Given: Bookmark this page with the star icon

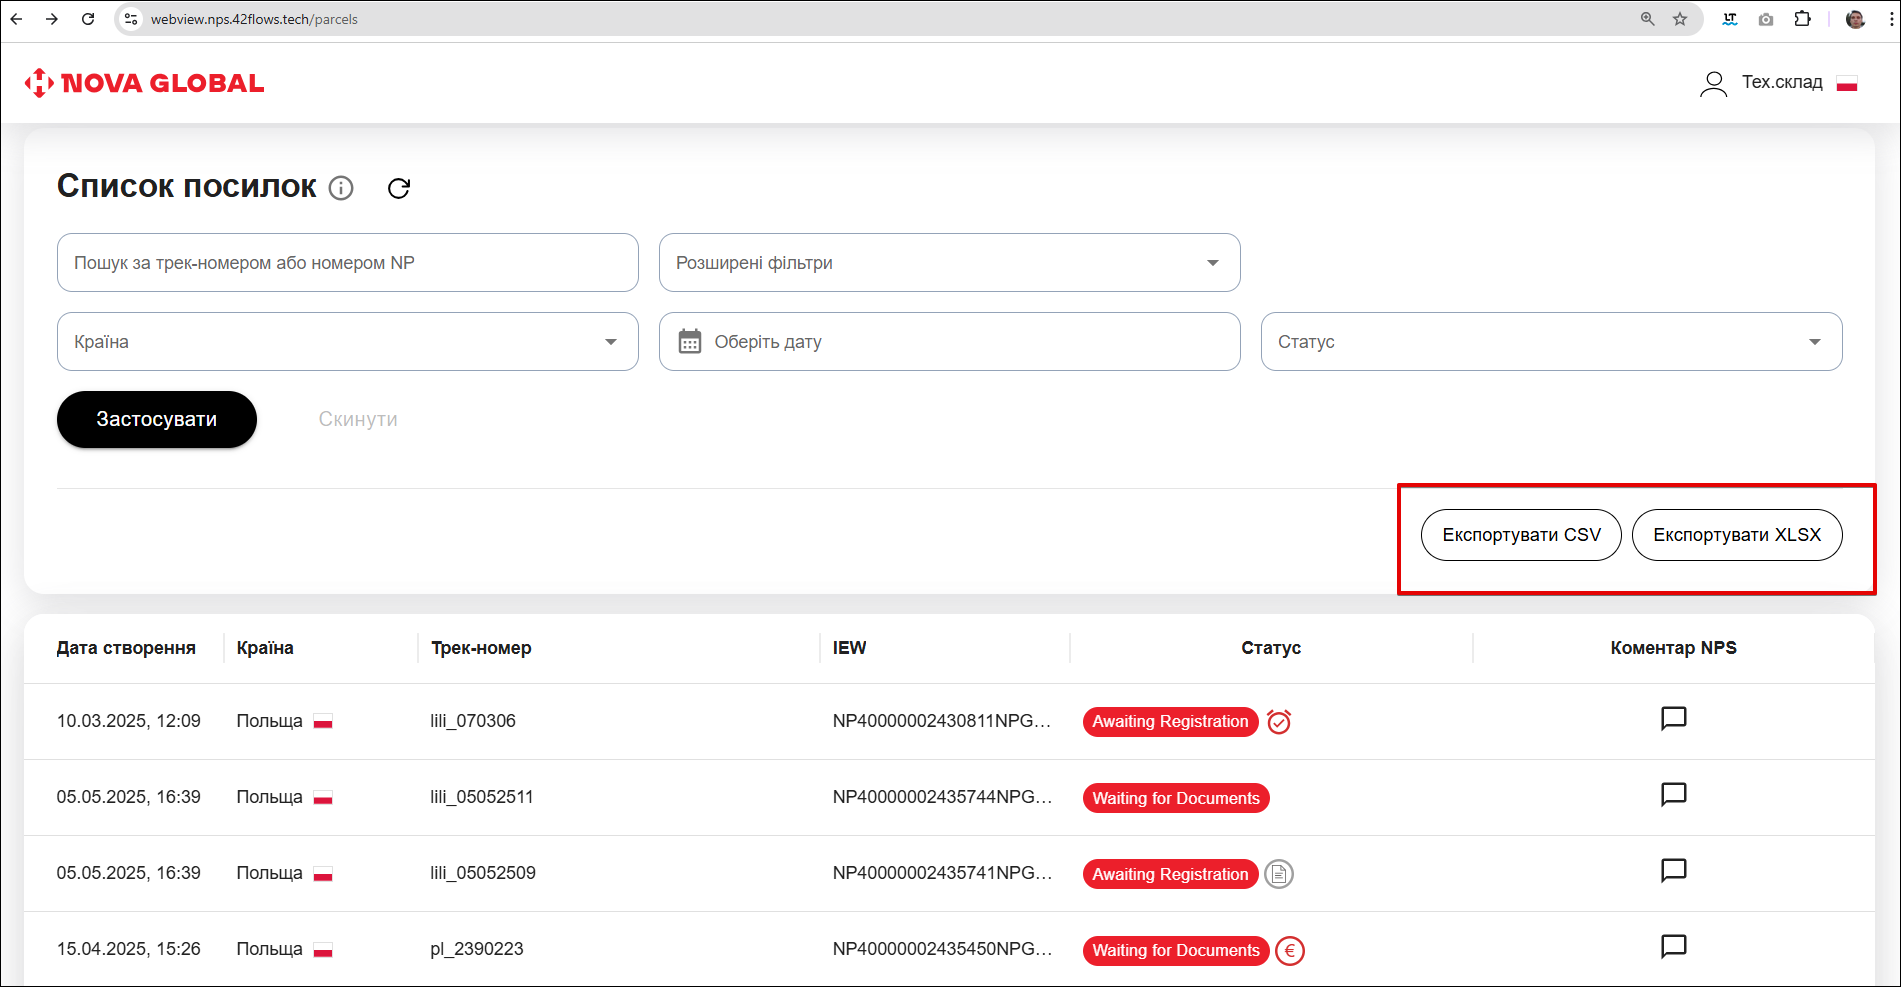Looking at the screenshot, I should 1680,19.
